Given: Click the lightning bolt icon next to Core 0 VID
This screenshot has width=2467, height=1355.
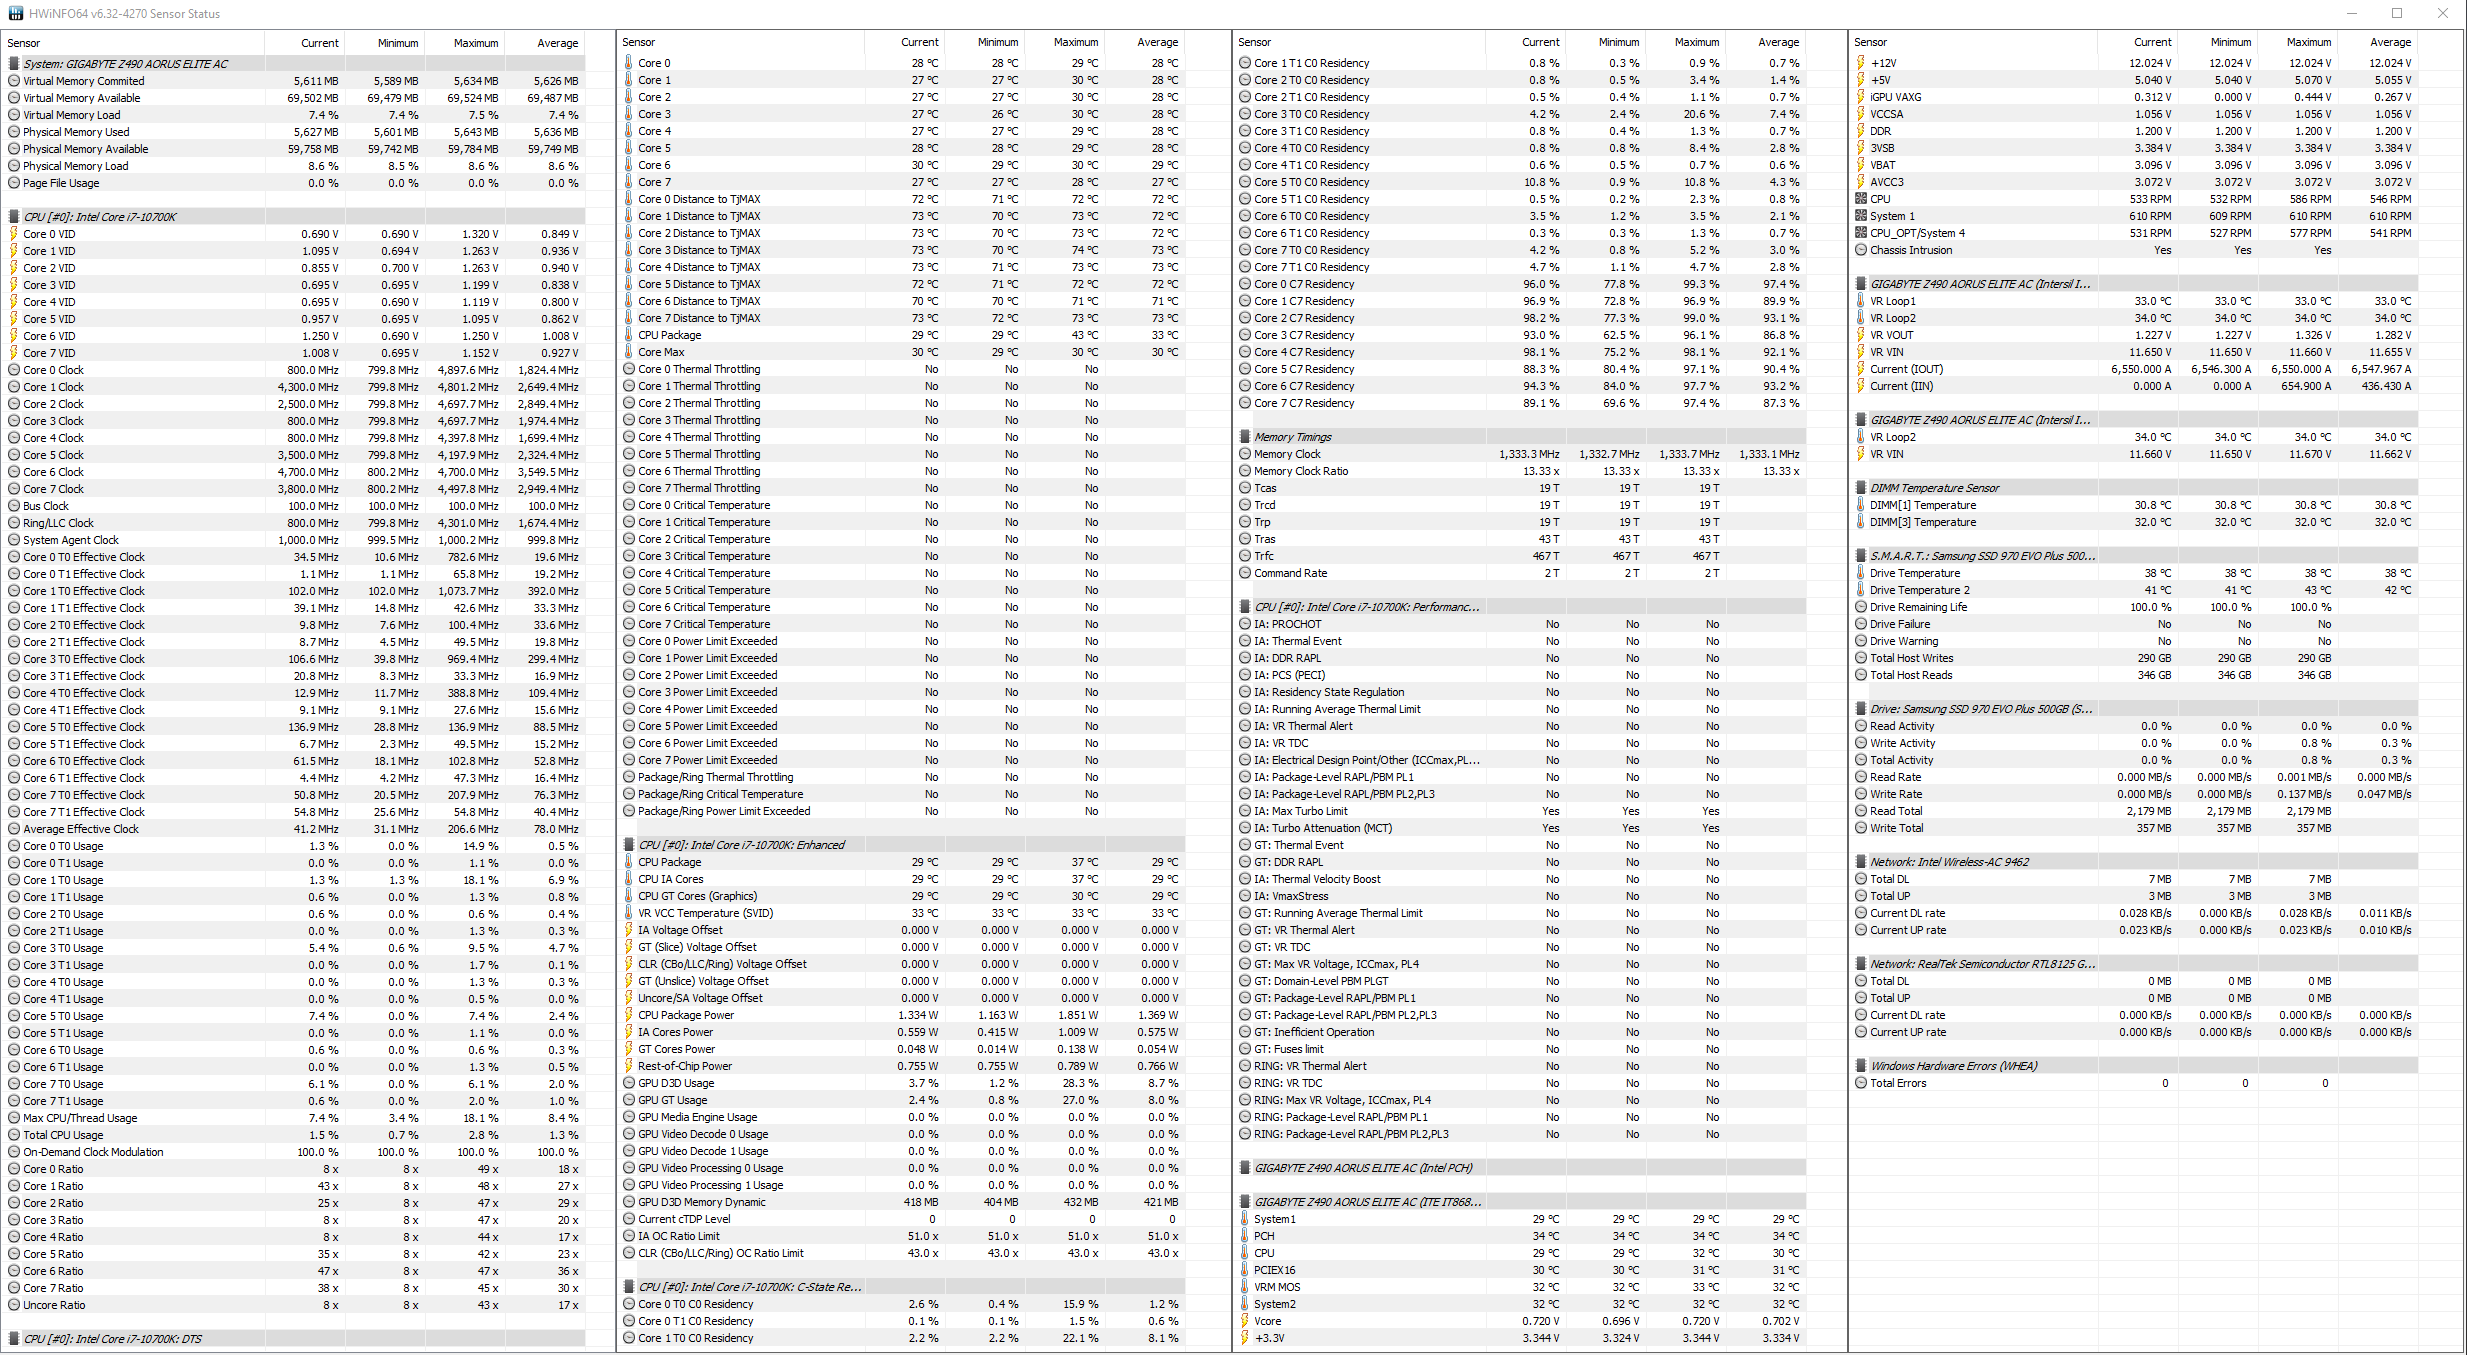Looking at the screenshot, I should 14,234.
